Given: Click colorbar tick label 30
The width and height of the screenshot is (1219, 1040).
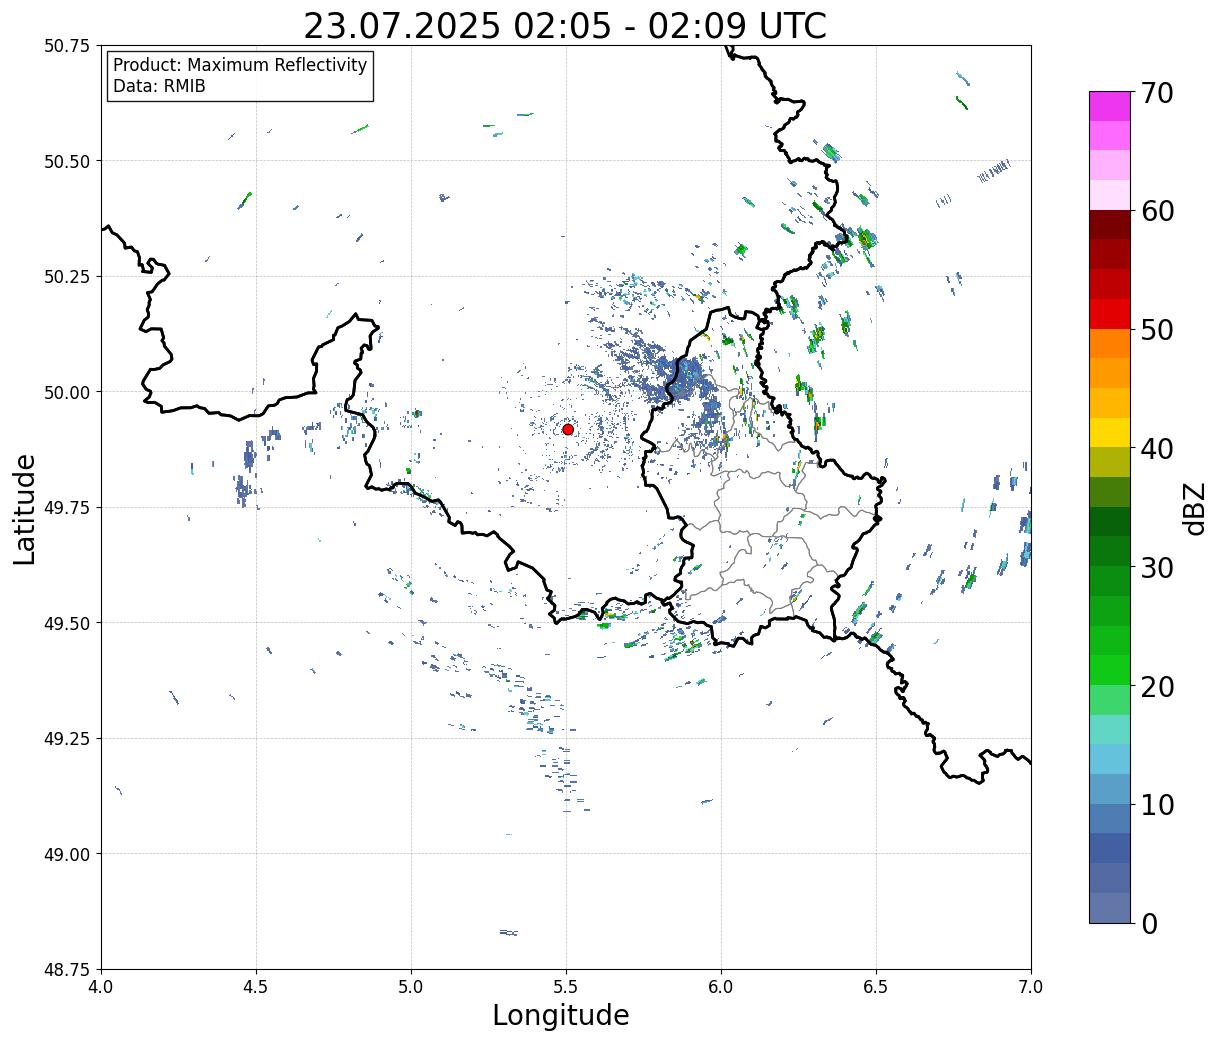Looking at the screenshot, I should click(1157, 568).
